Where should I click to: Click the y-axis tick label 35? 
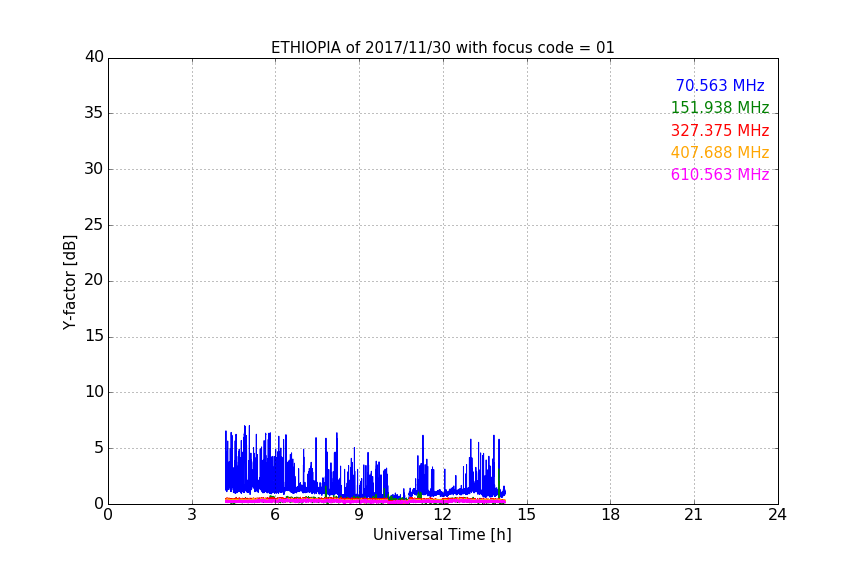[x=94, y=113]
